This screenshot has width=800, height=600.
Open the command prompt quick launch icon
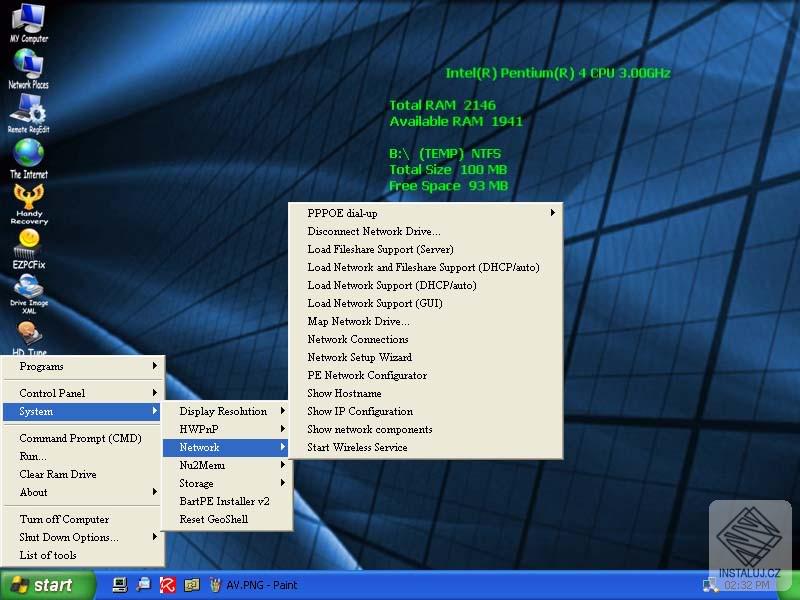(120, 585)
